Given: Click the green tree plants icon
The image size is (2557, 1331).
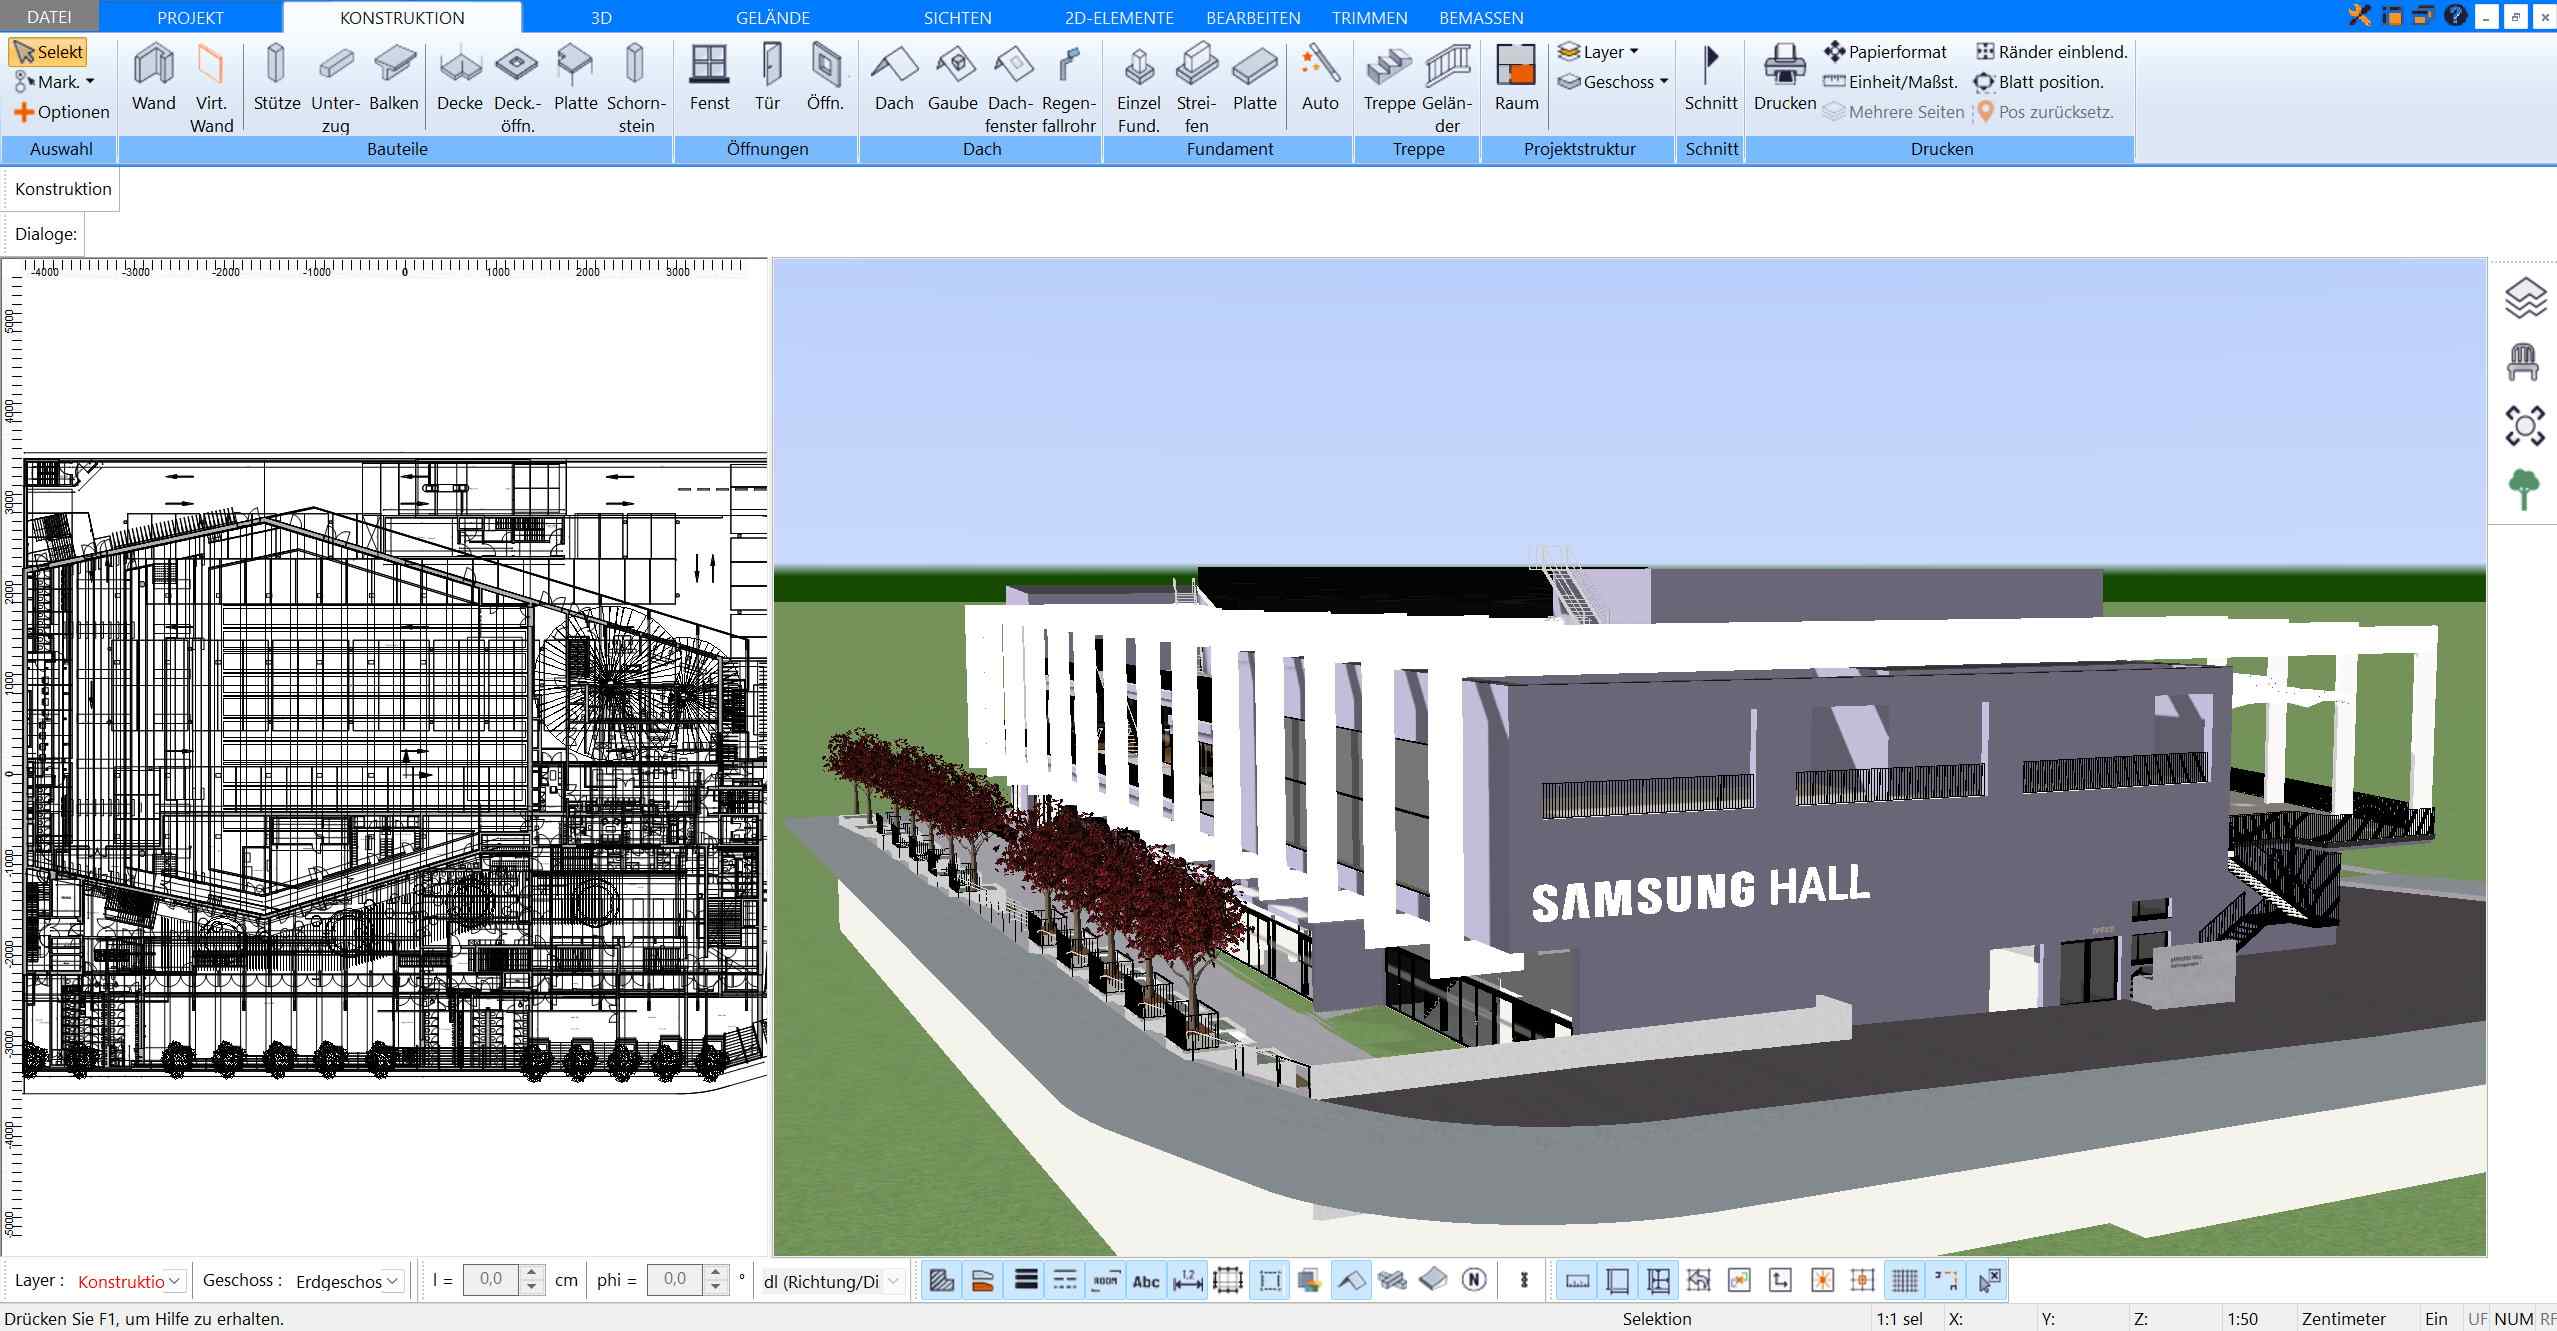Looking at the screenshot, I should click(2524, 489).
